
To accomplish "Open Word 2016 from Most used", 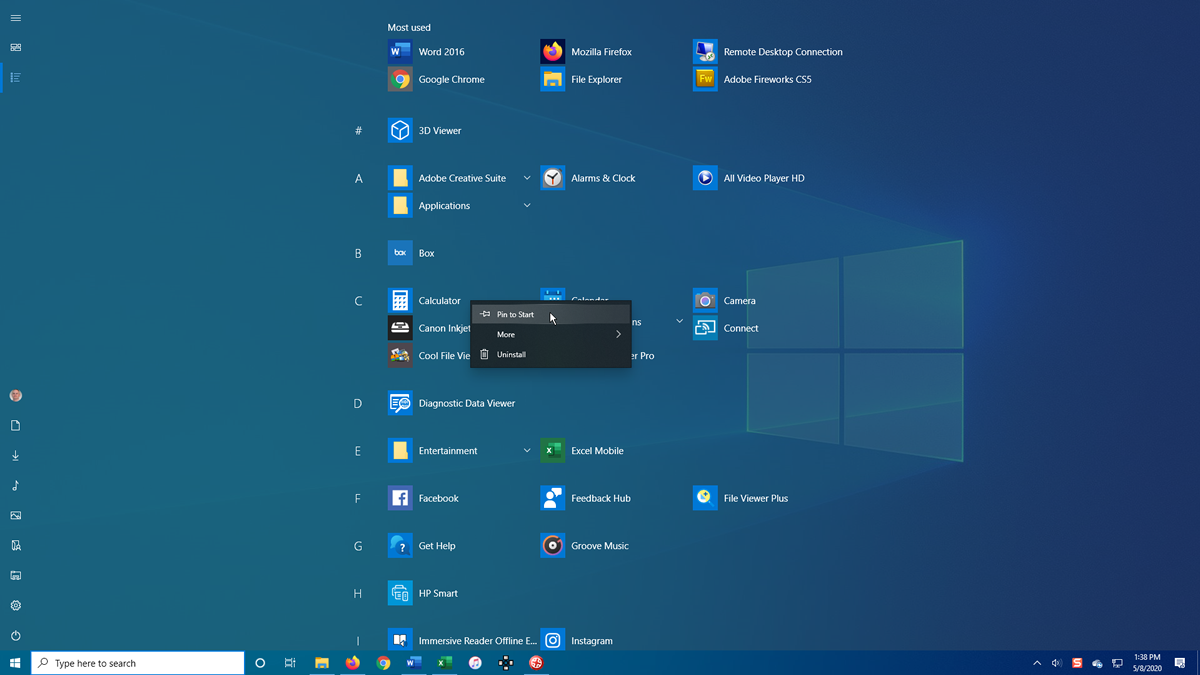I will [427, 52].
